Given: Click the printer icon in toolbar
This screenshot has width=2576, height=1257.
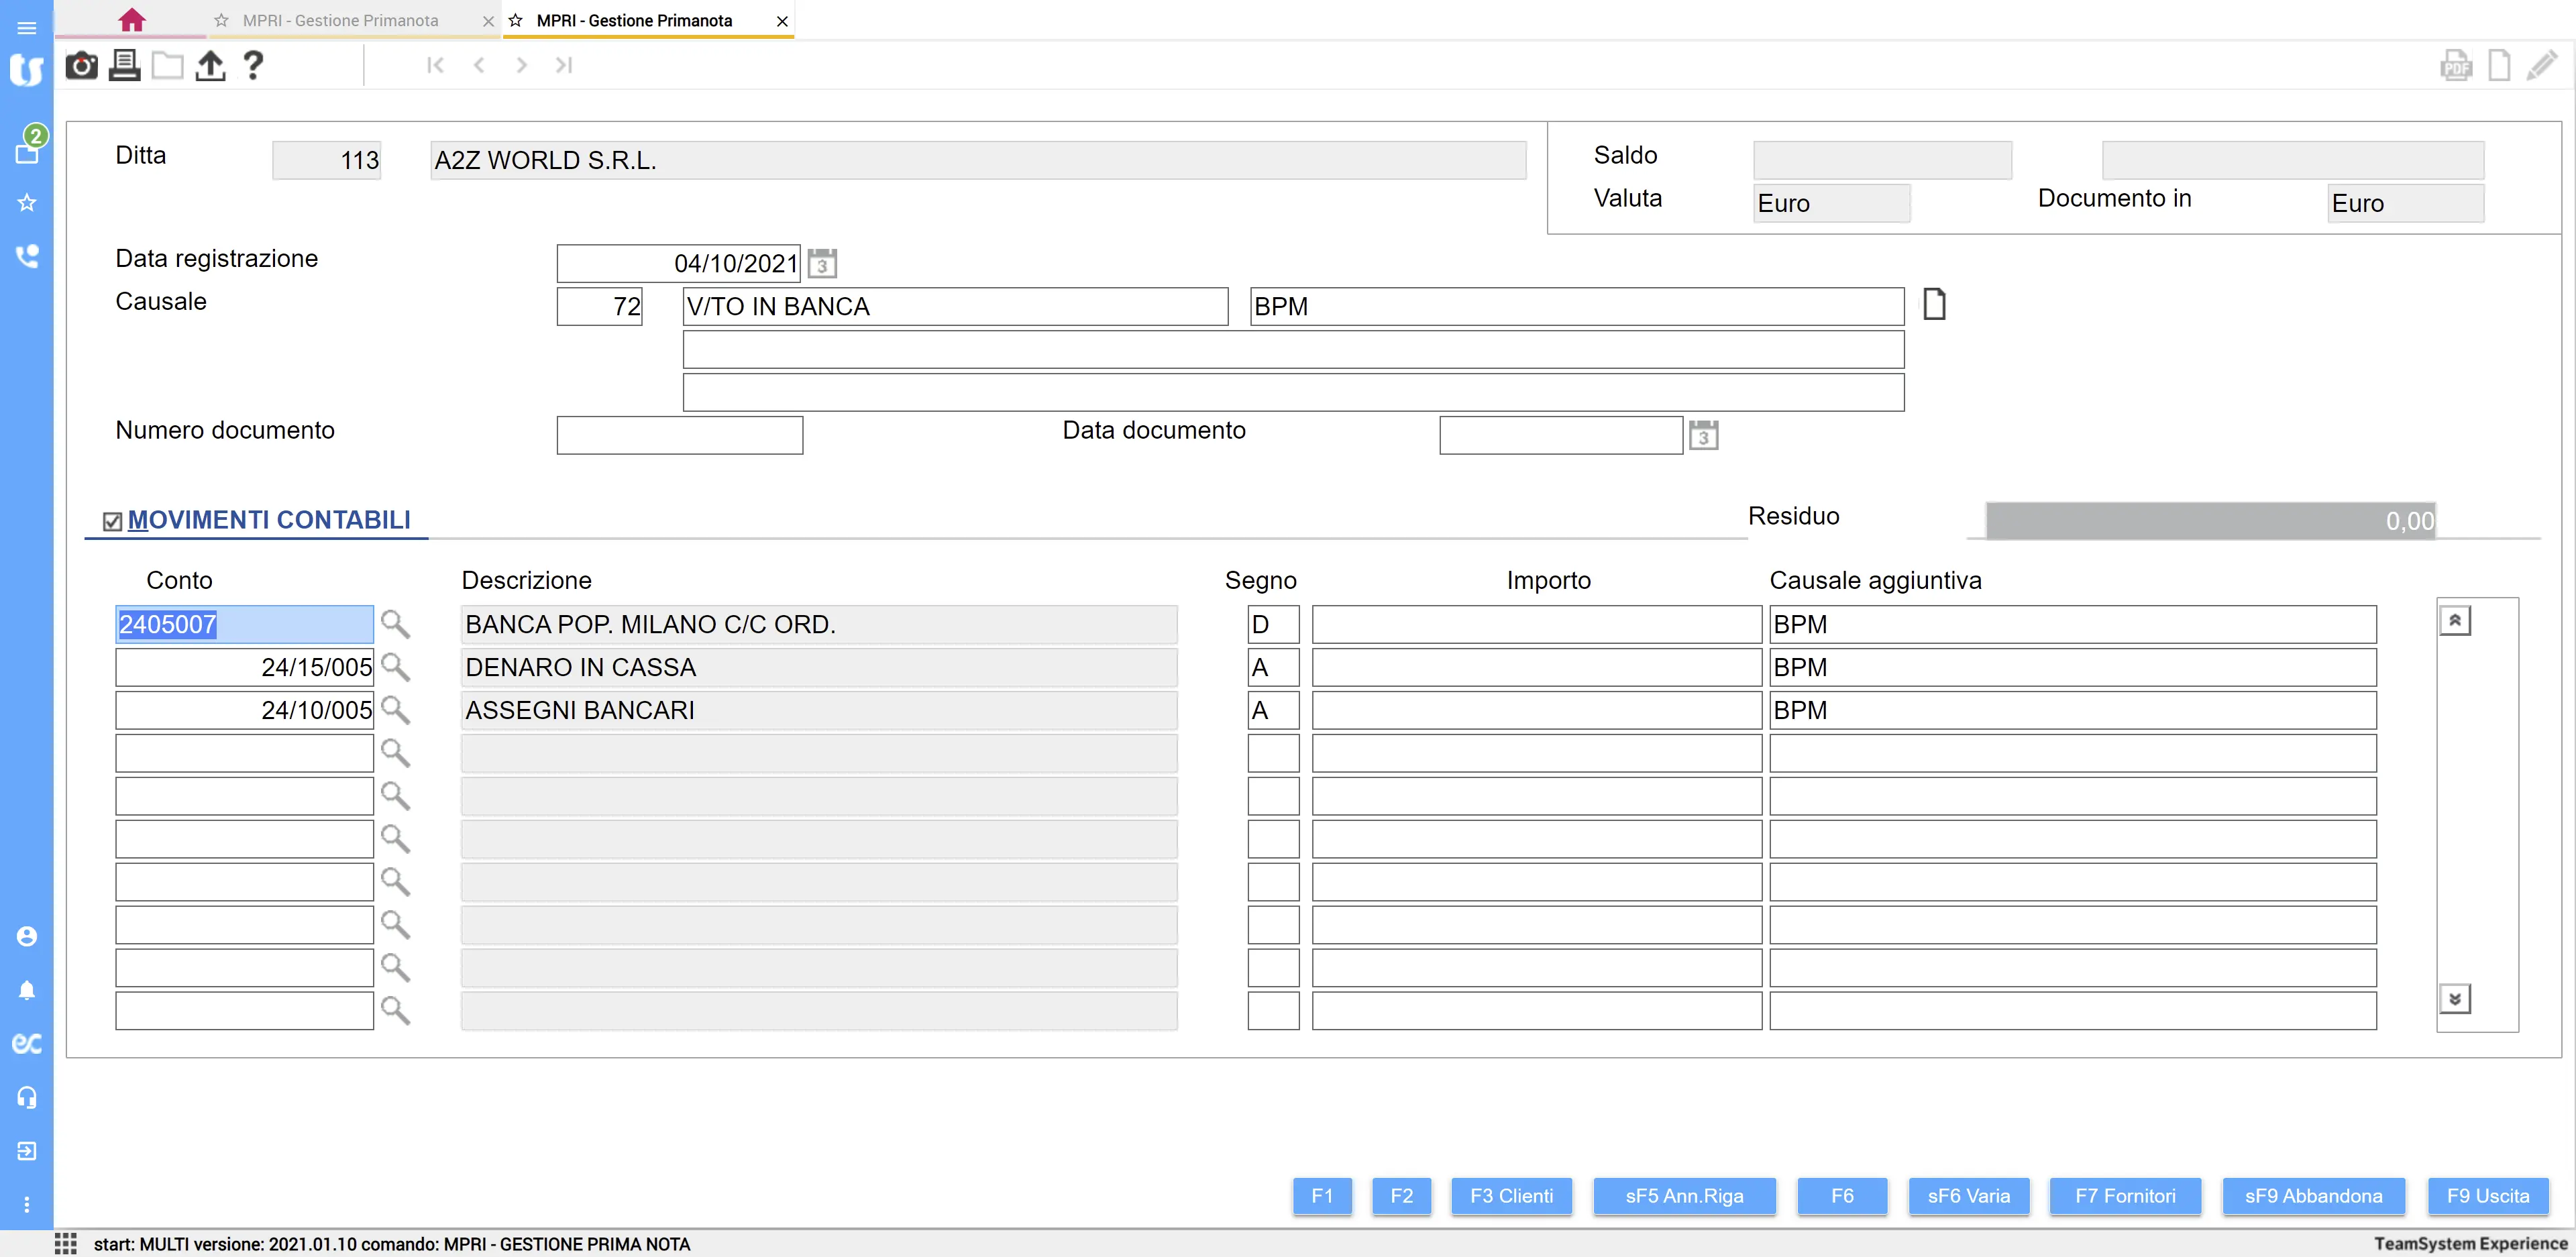Looking at the screenshot, I should coord(124,66).
